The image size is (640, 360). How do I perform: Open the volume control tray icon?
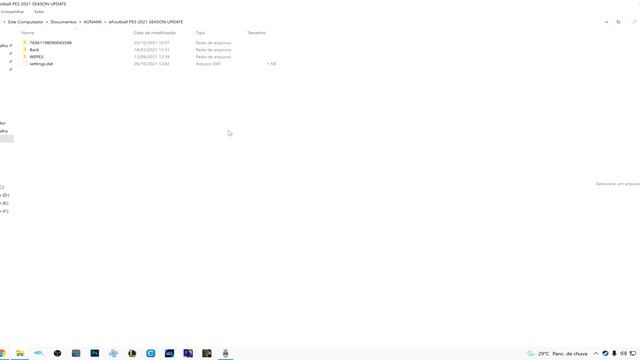[623, 353]
